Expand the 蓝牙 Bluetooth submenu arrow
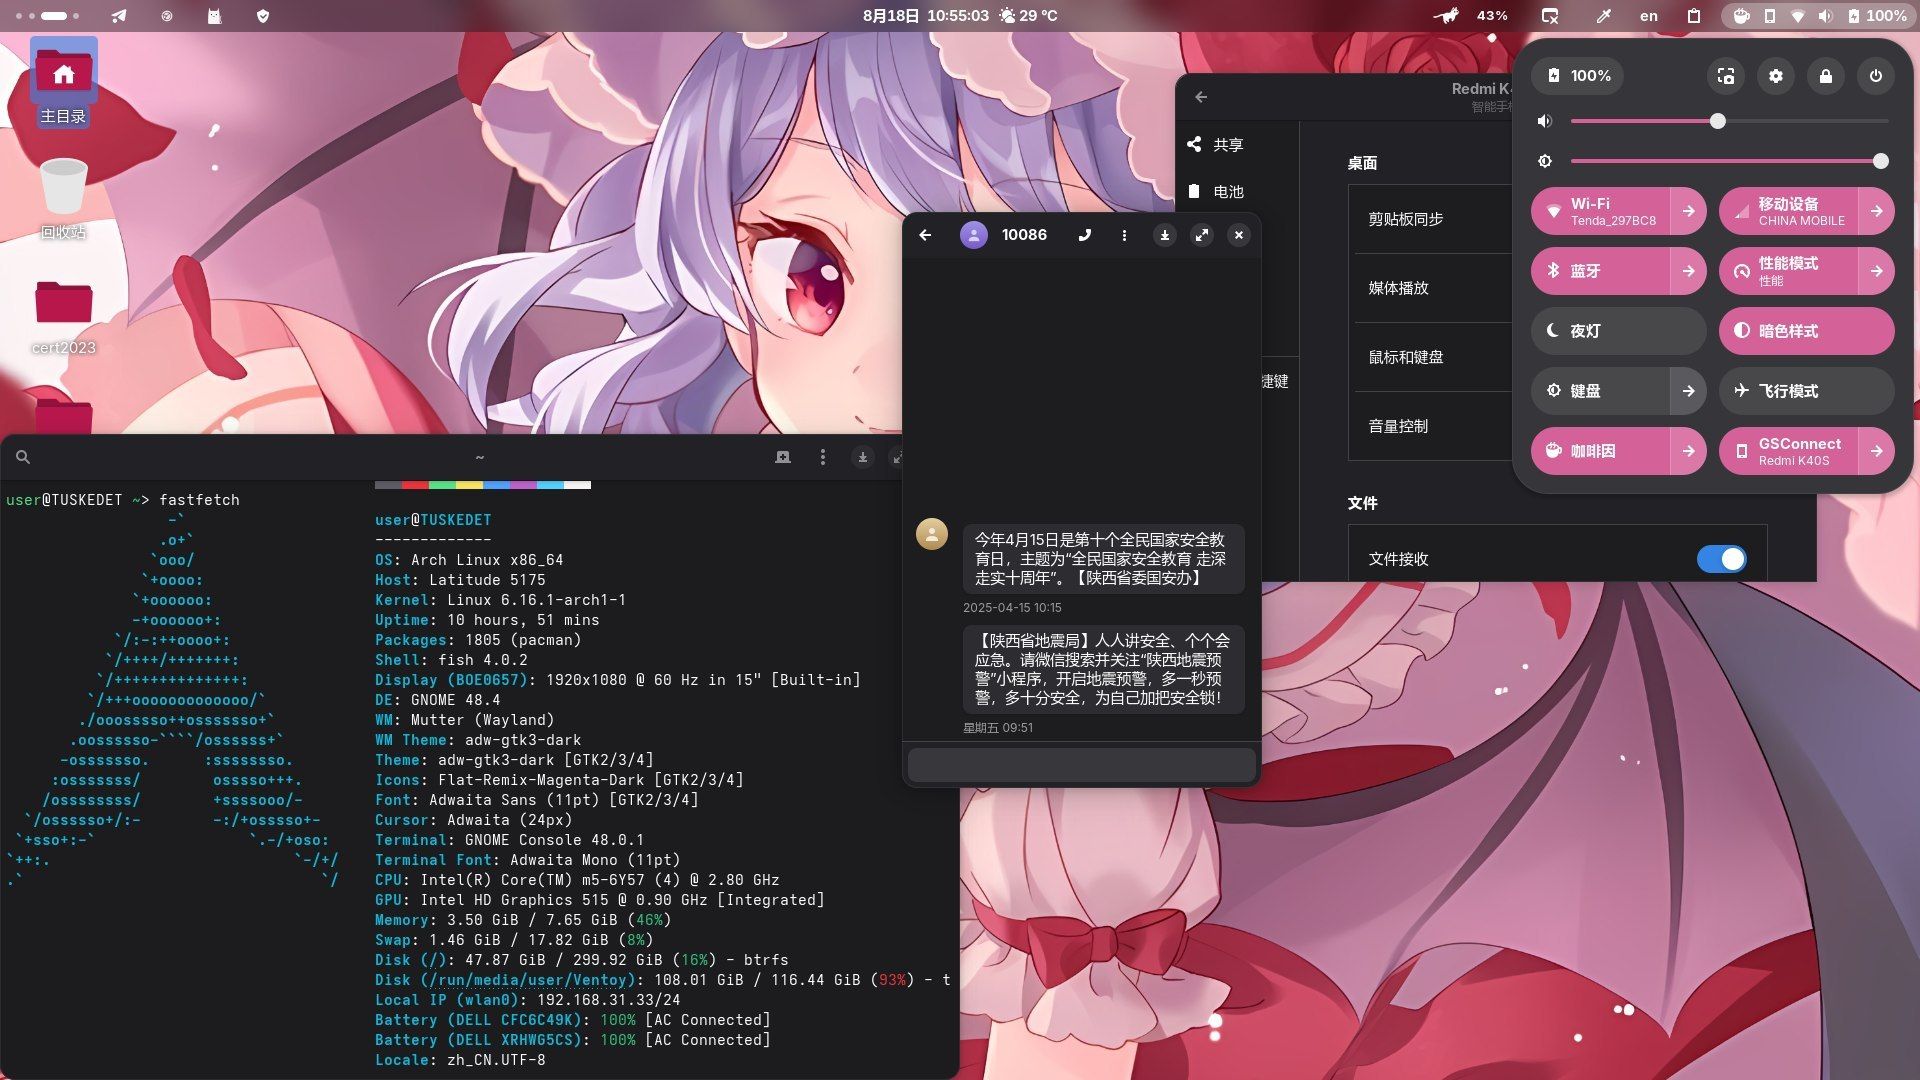 tap(1689, 271)
